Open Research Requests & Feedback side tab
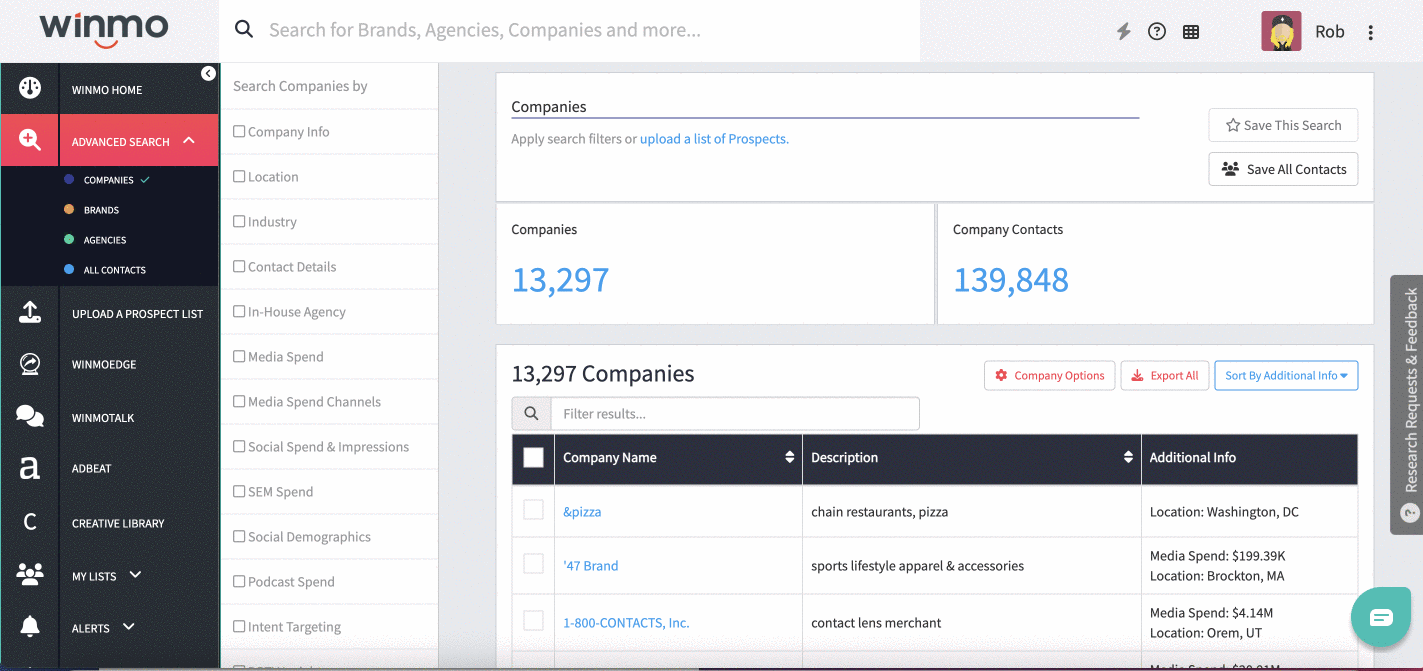The width and height of the screenshot is (1423, 671). tap(1407, 404)
